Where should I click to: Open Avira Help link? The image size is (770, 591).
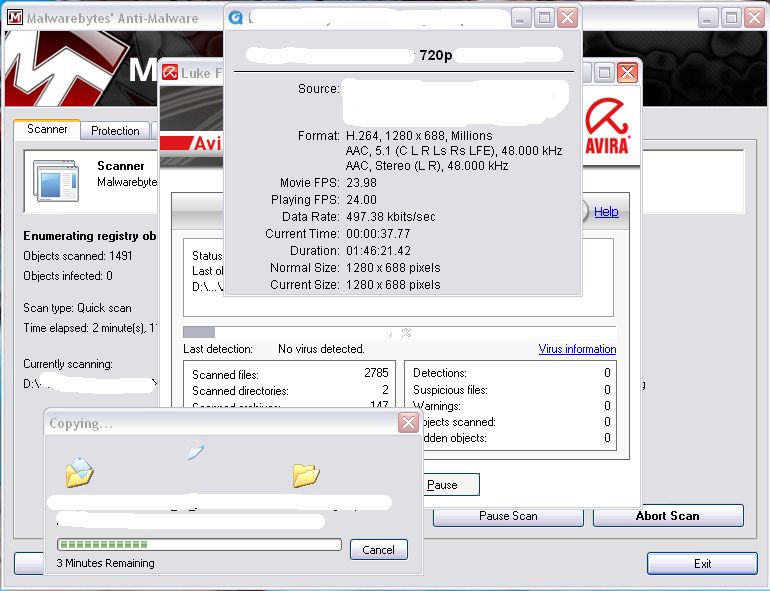[606, 212]
